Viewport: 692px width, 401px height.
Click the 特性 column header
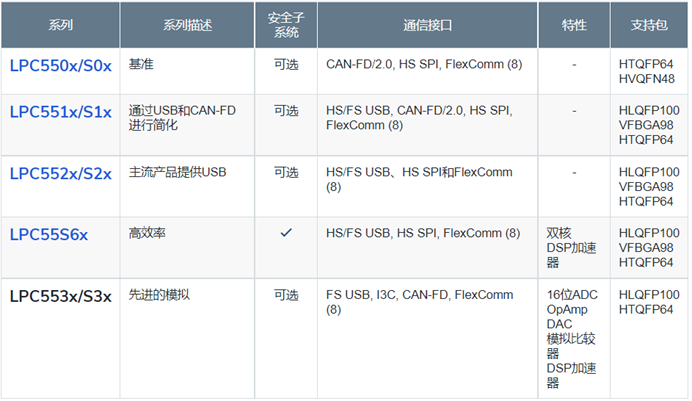[x=574, y=24]
